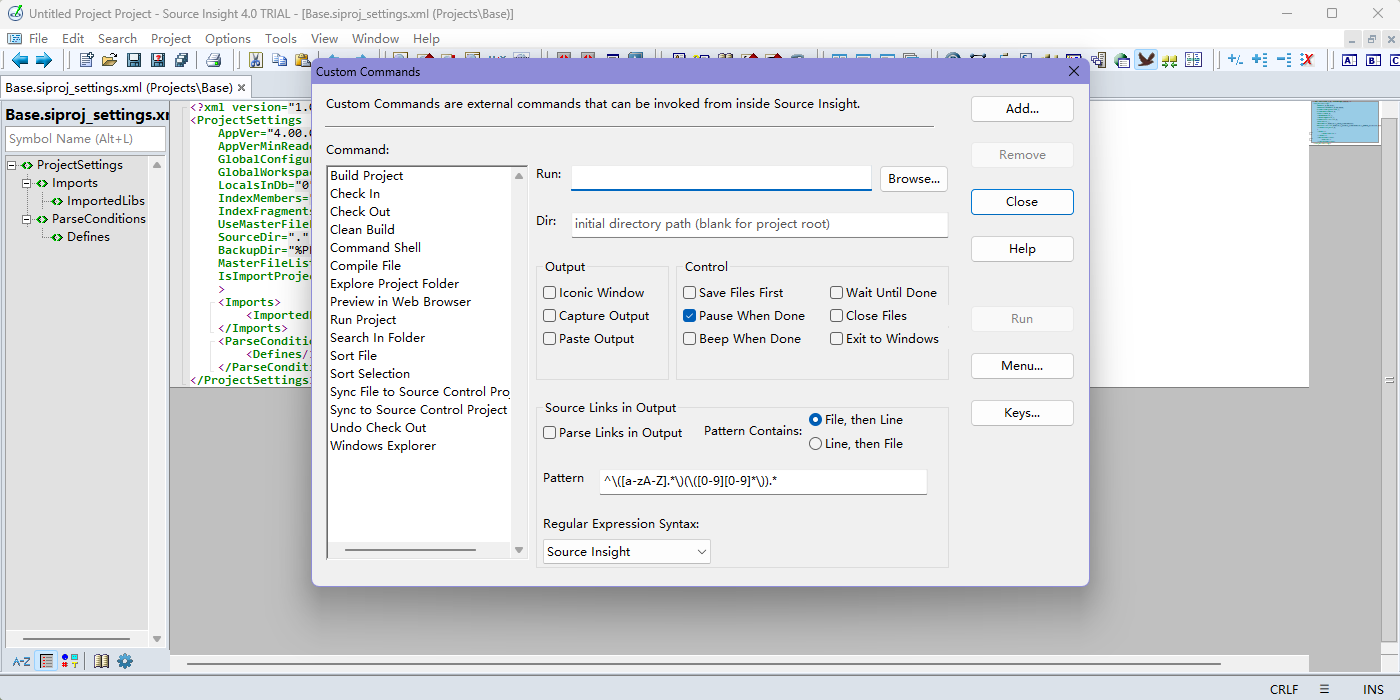Click the Browse... button
The width and height of the screenshot is (1400, 700).
[913, 179]
